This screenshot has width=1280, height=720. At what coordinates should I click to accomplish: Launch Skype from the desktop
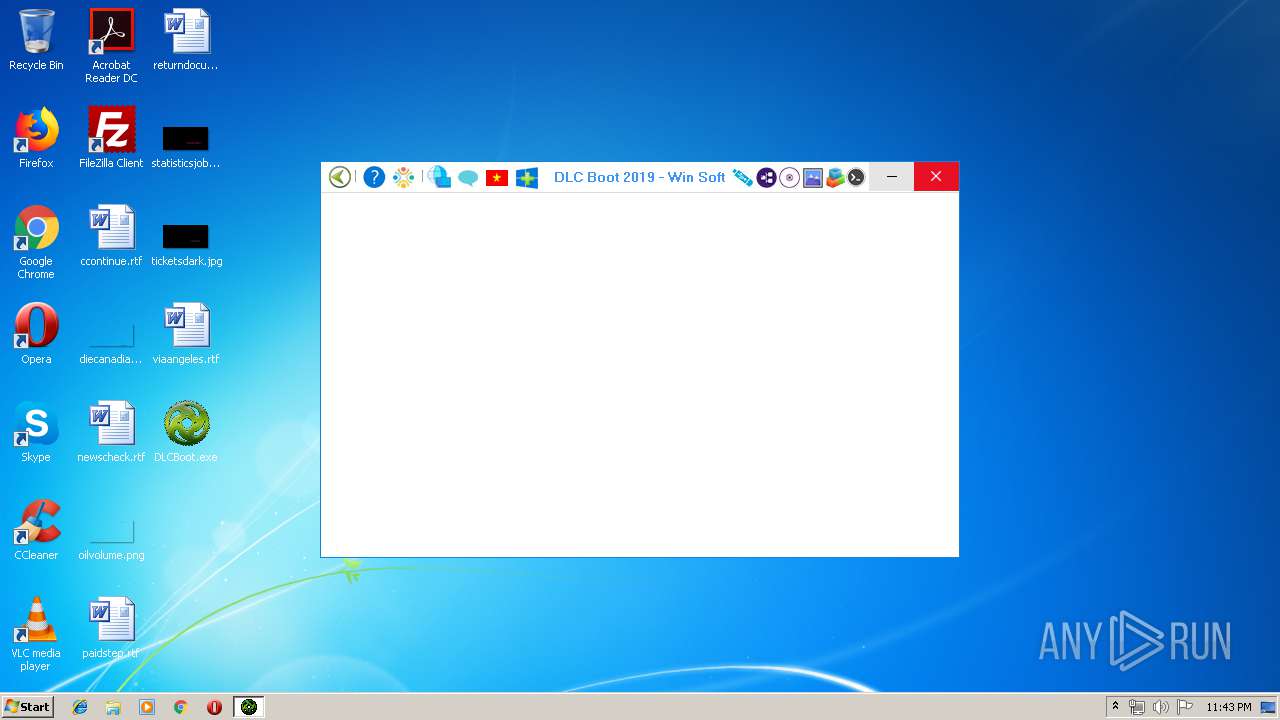click(x=36, y=432)
